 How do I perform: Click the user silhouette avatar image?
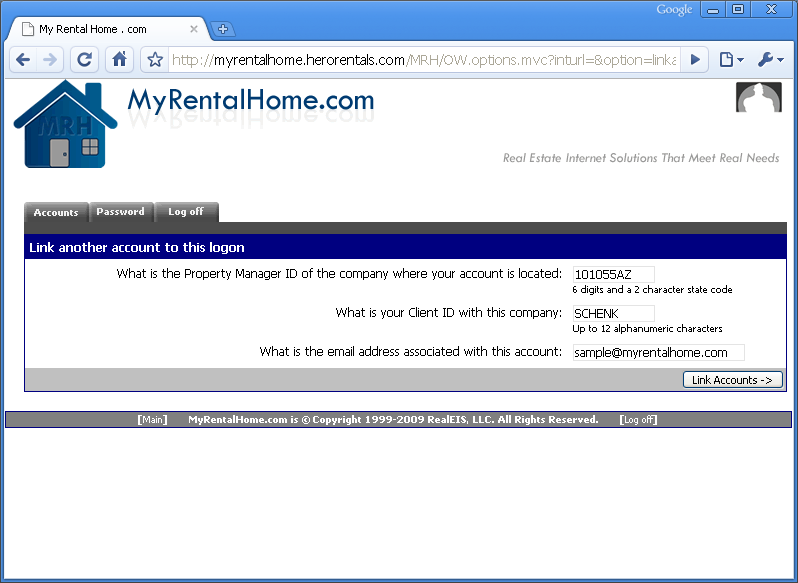759,97
